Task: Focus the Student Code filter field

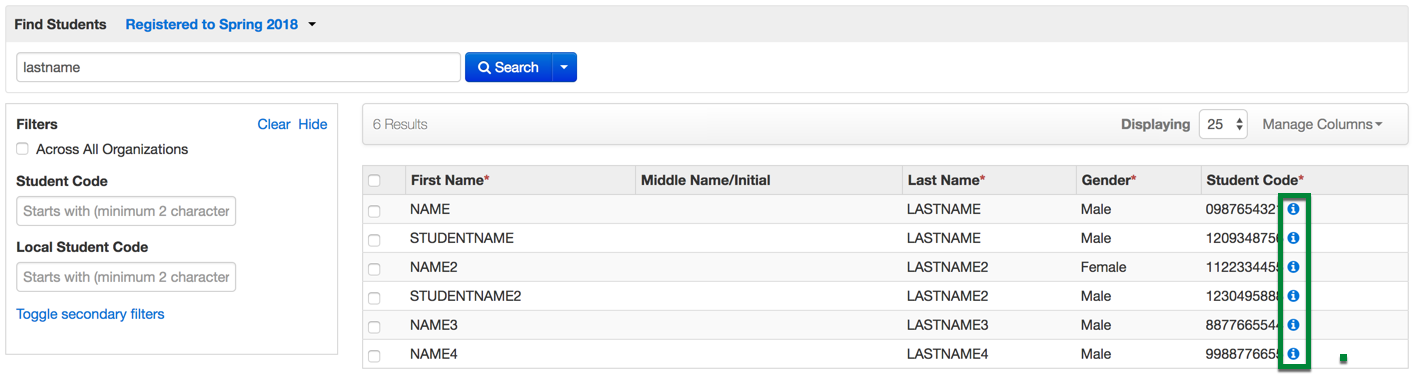Action: click(126, 211)
